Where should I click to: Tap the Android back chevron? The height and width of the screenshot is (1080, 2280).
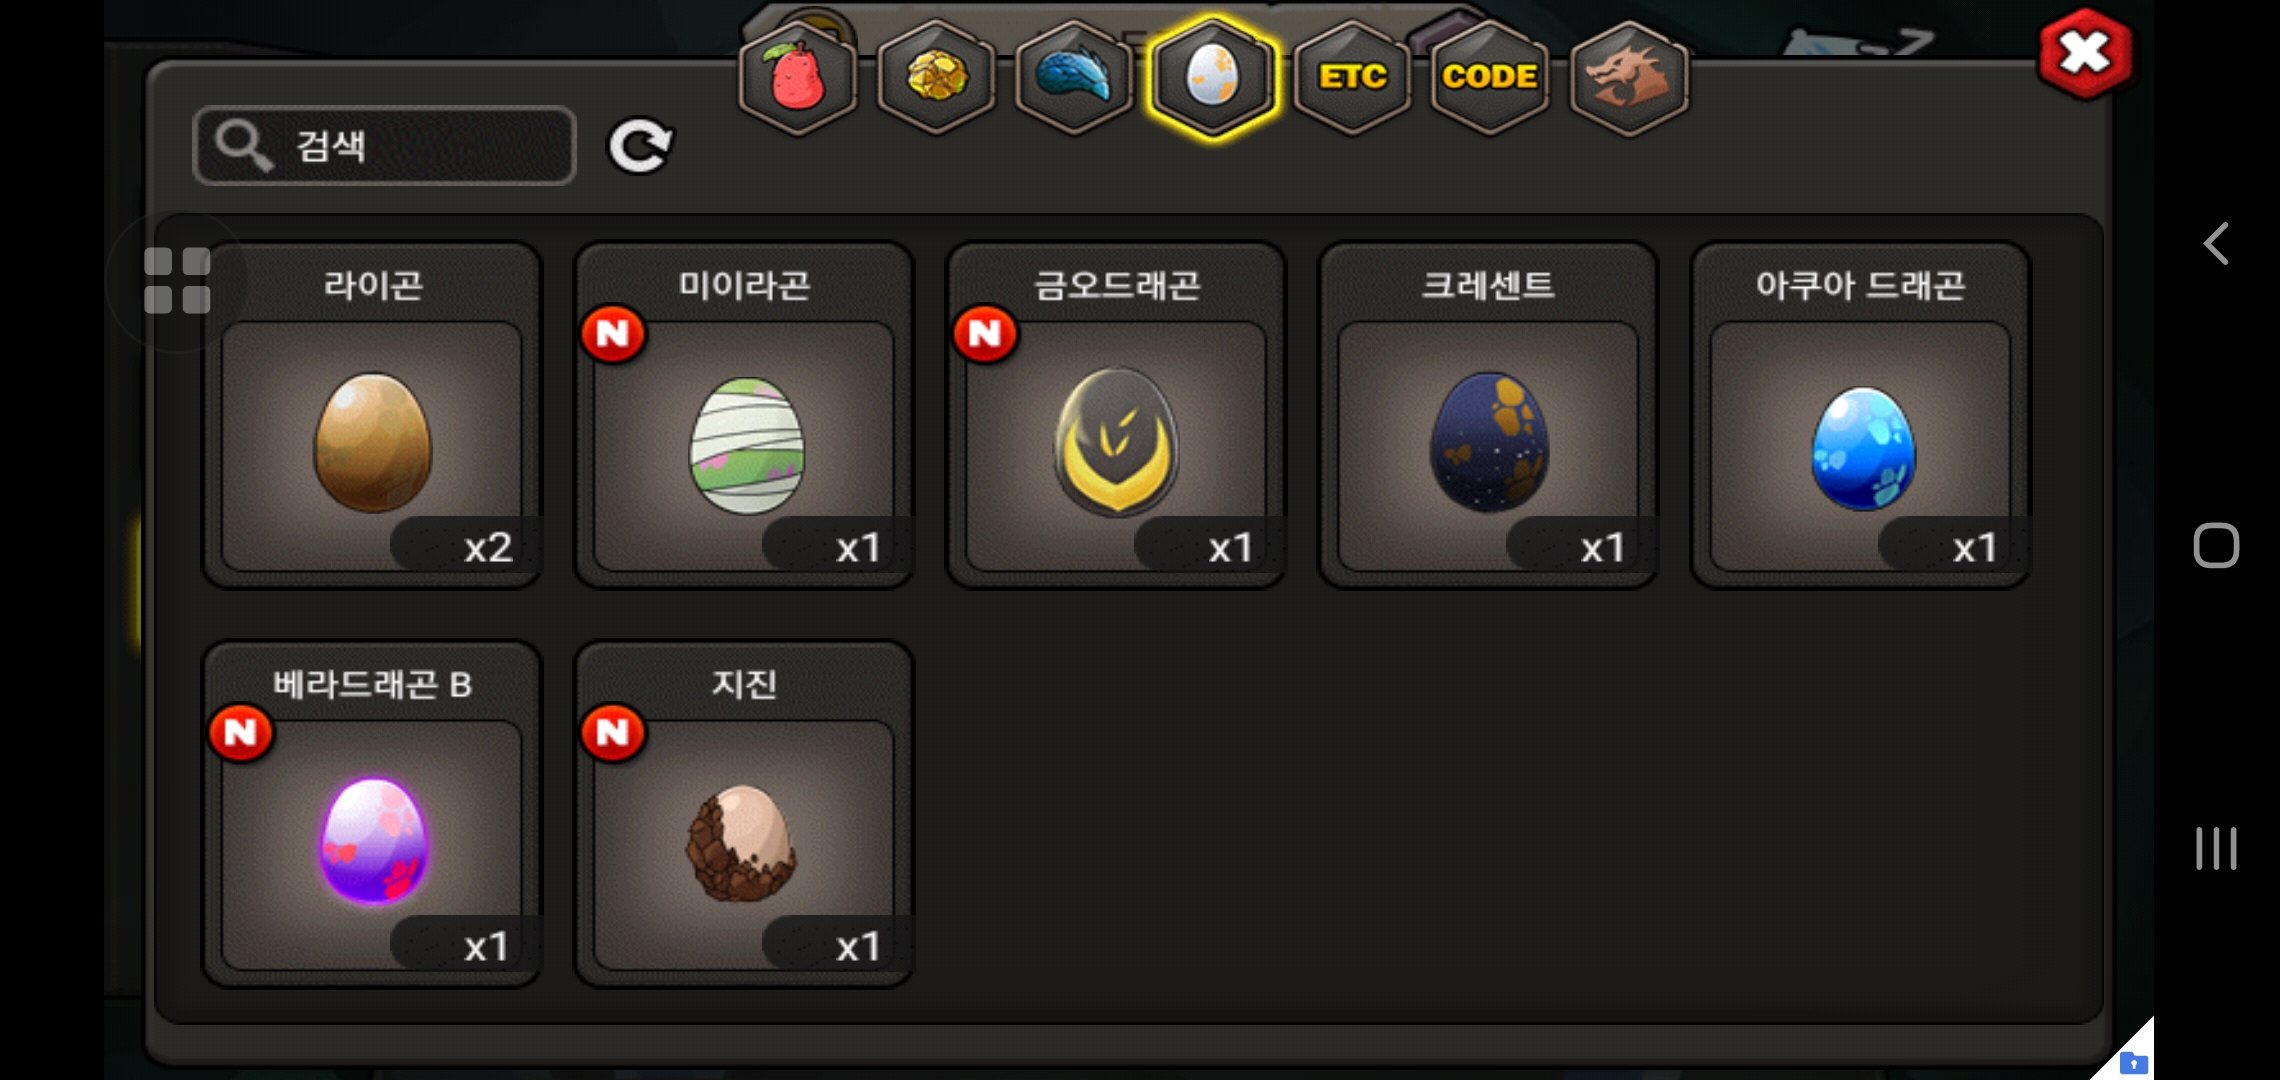[2216, 243]
